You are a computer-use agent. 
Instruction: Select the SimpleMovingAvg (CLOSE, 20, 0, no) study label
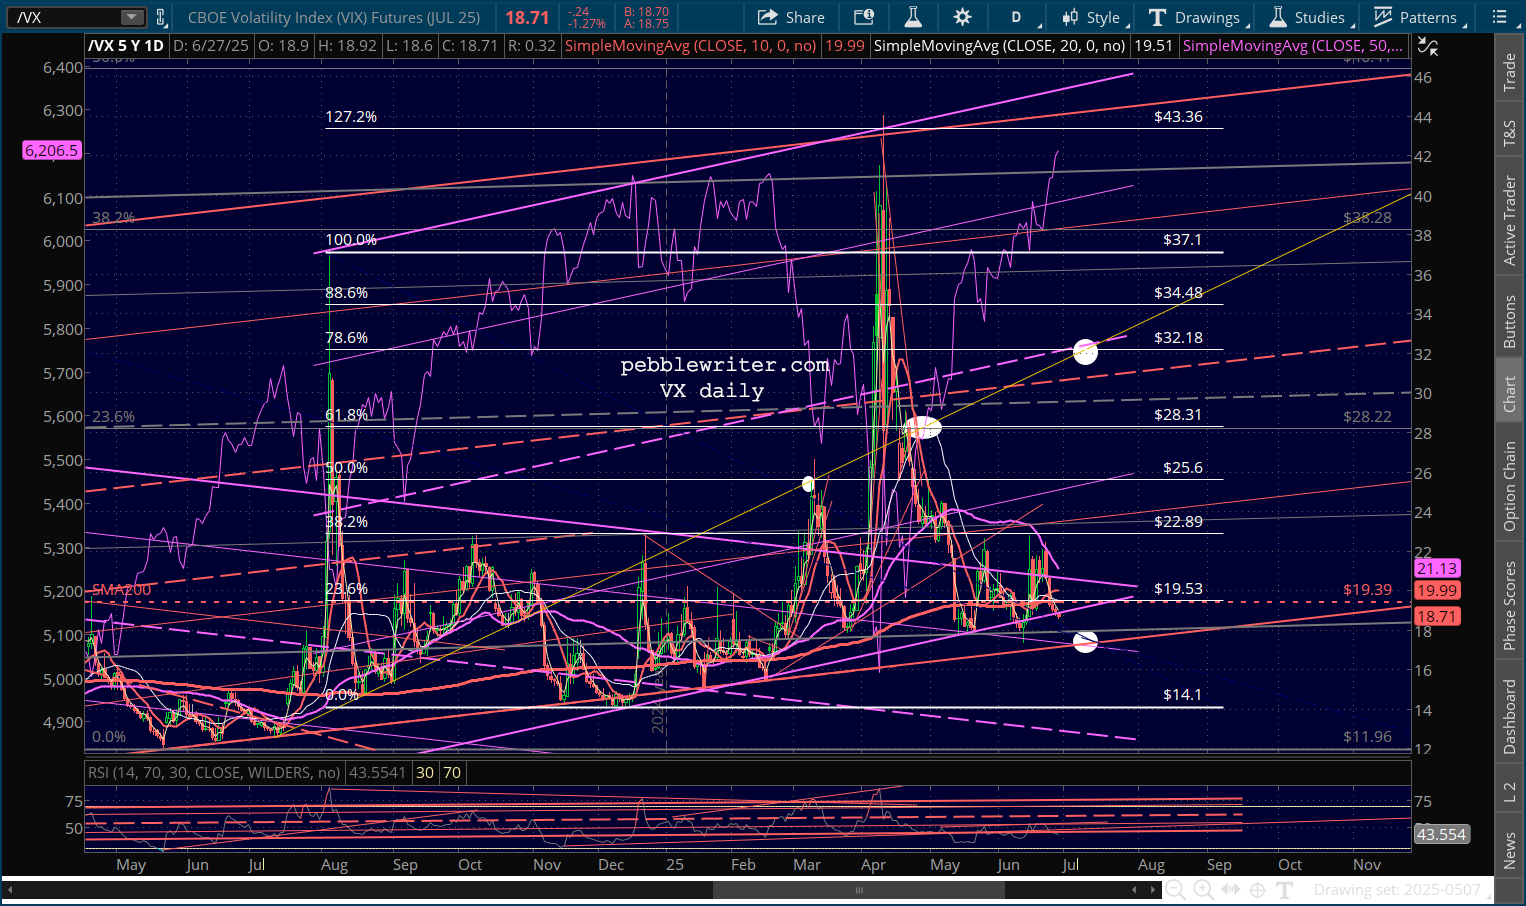tap(1000, 46)
